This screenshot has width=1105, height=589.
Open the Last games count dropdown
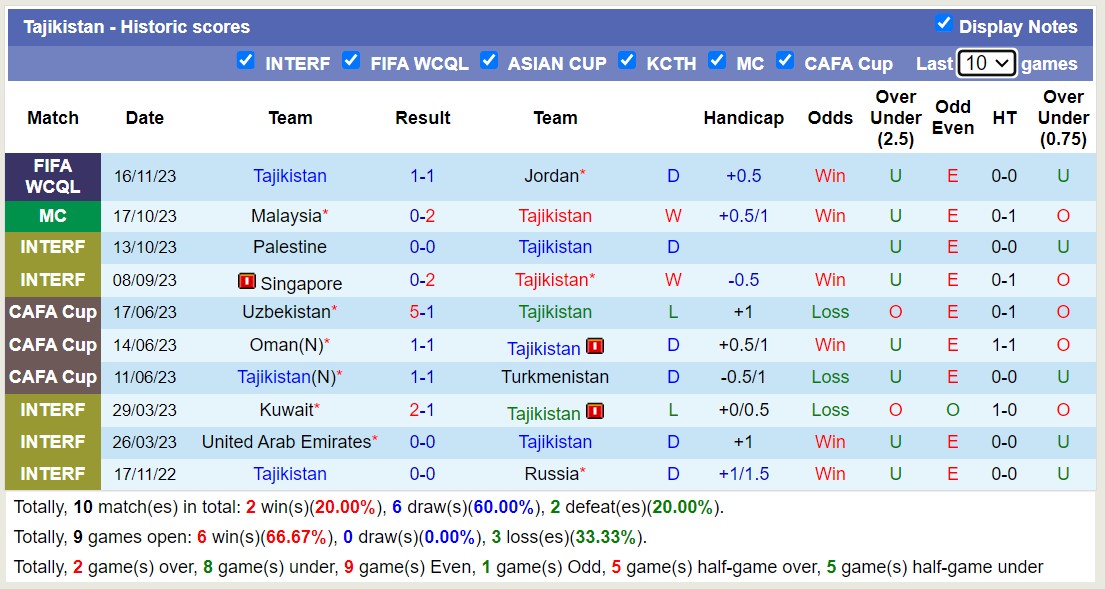click(986, 63)
